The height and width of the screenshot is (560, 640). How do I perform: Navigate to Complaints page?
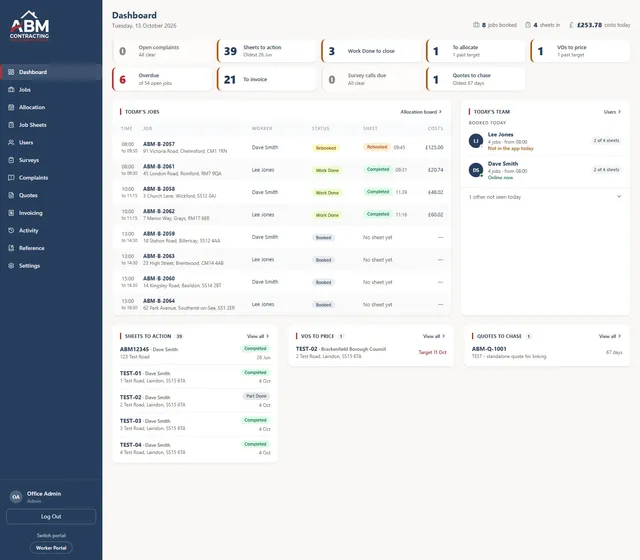pyautogui.click(x=51, y=178)
